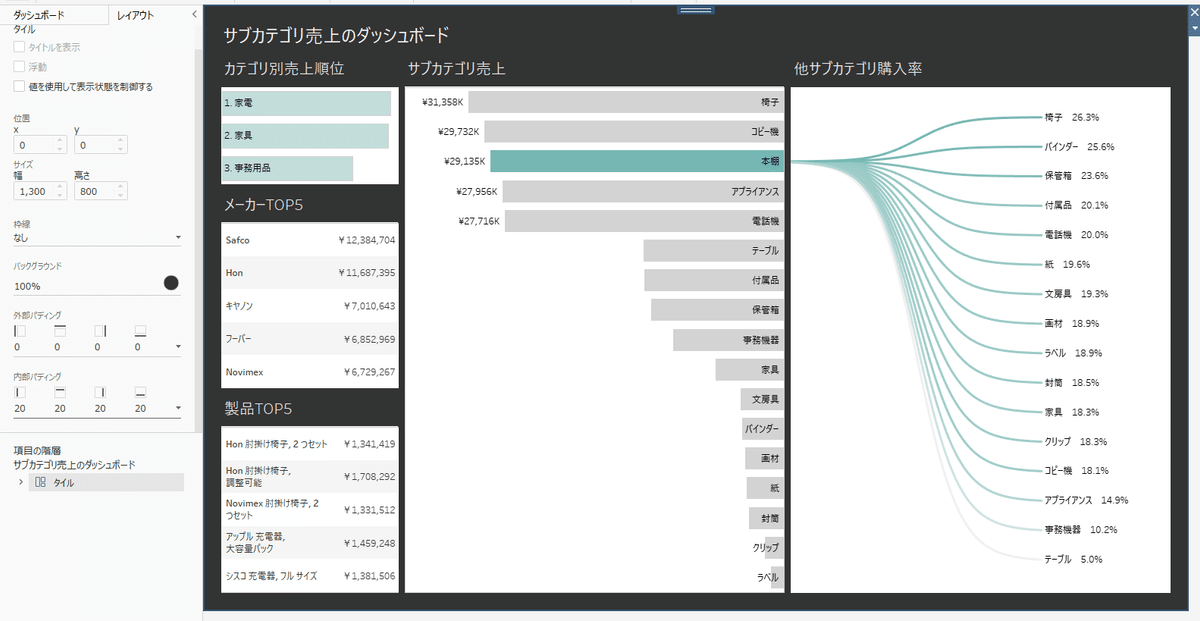The width and height of the screenshot is (1200, 621).
Task: Click the 家電 category rank bar
Action: click(x=306, y=103)
